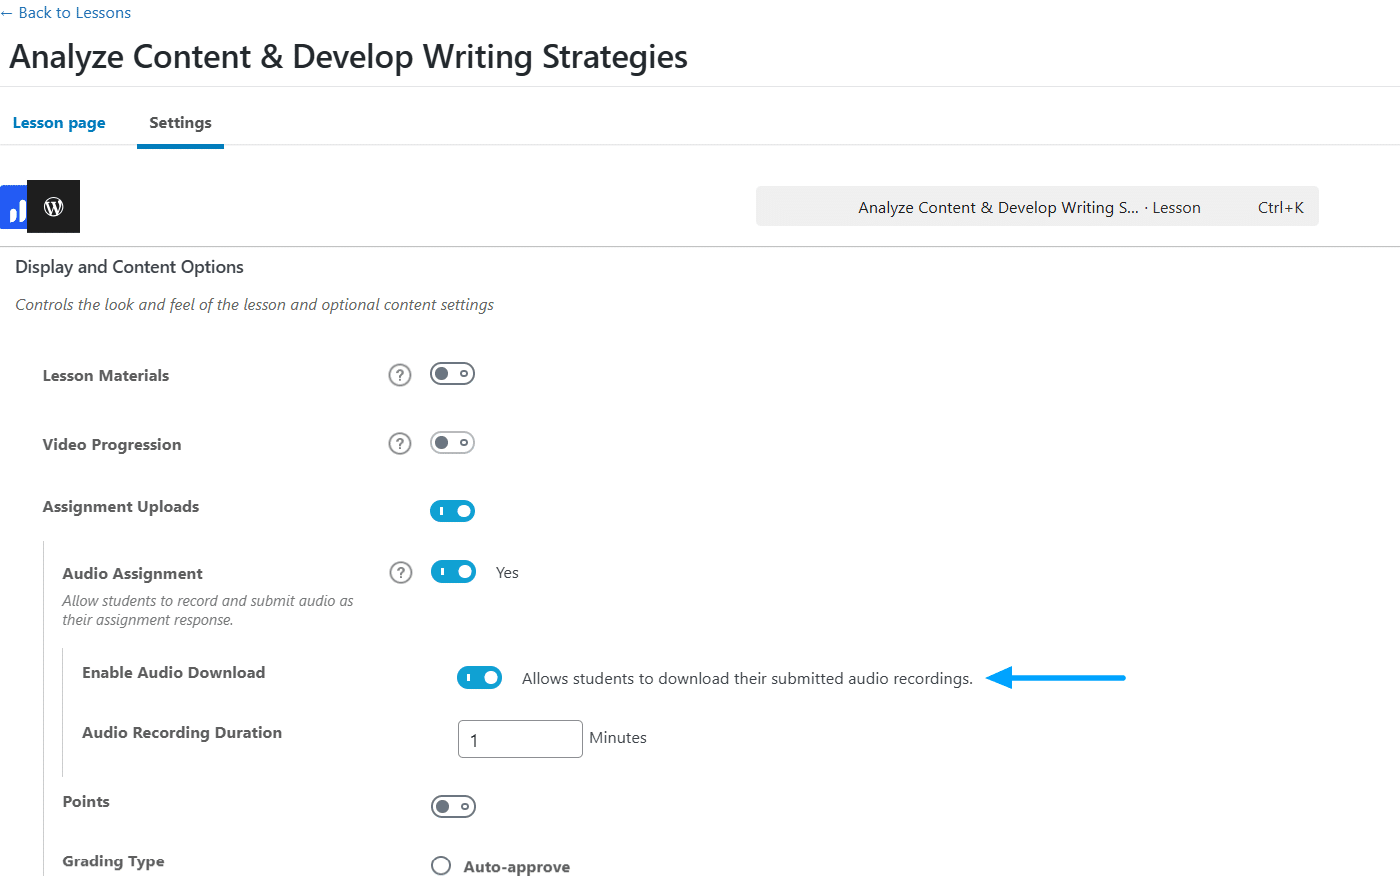
Task: Open Audio Assignment help question mark
Action: (401, 572)
